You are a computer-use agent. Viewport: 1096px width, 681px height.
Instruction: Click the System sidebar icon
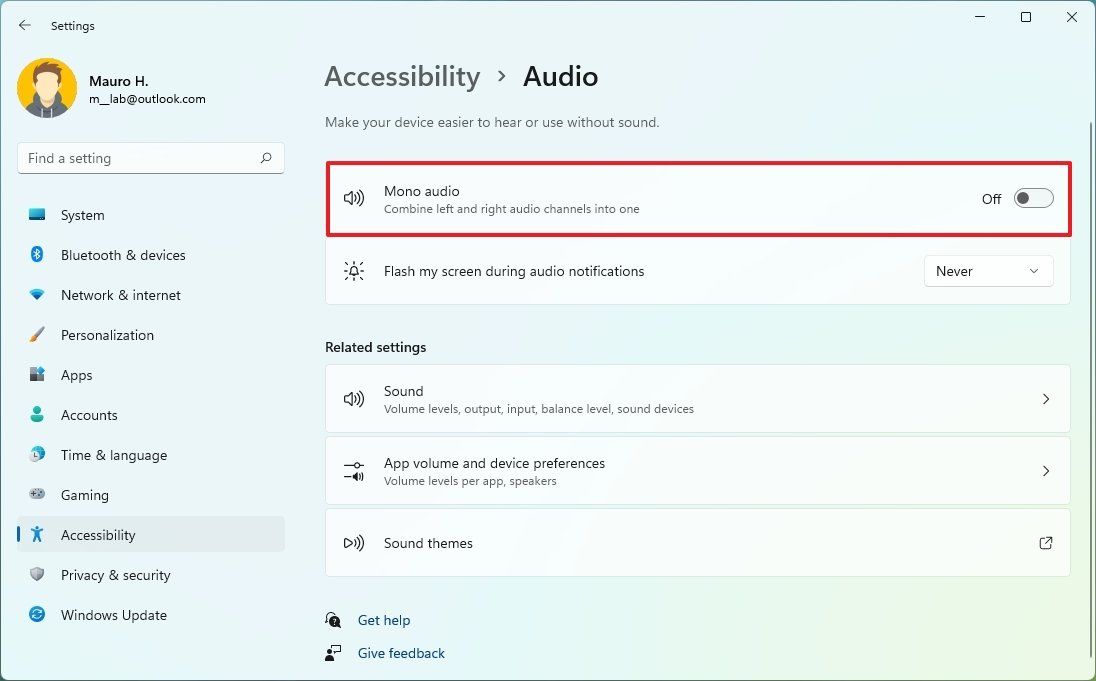(x=36, y=215)
